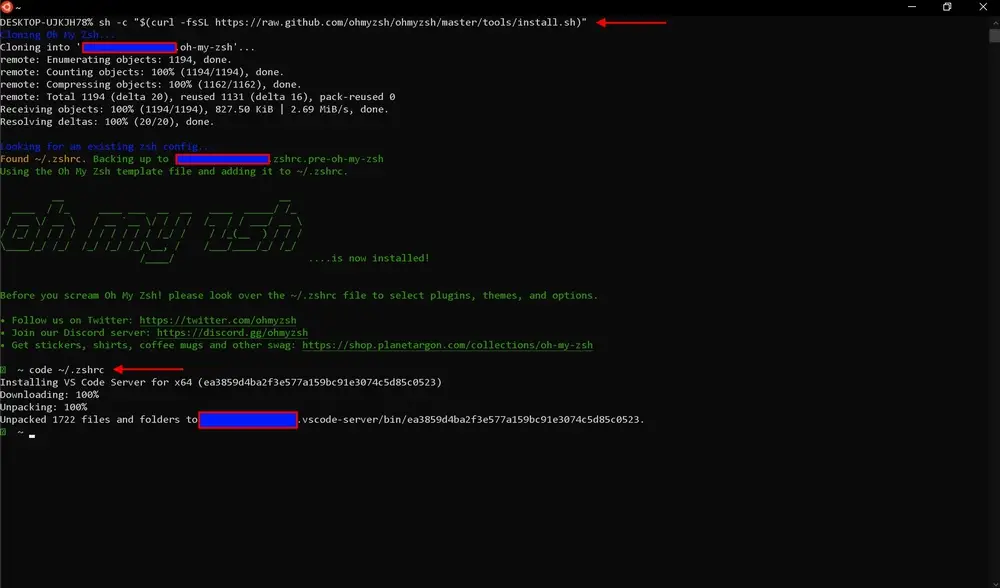This screenshot has width=1000, height=588.
Task: Minimize the terminal window
Action: (x=911, y=7)
